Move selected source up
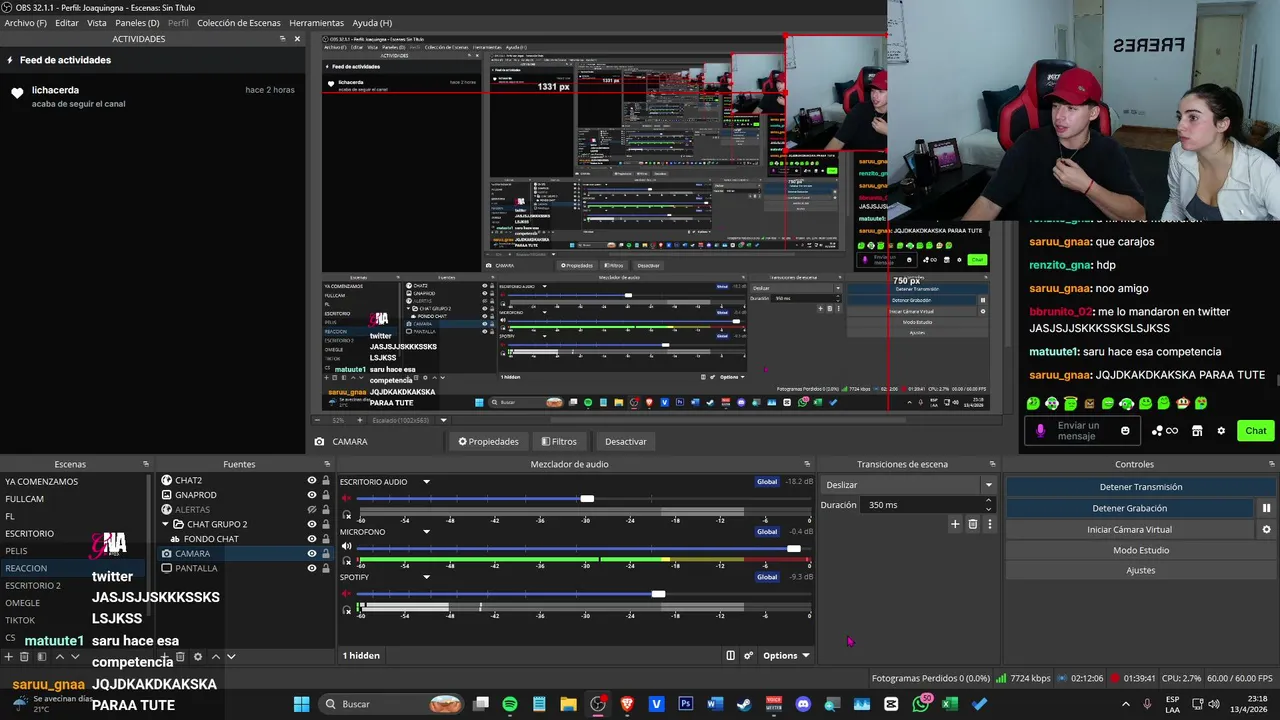This screenshot has height=720, width=1280. [x=215, y=657]
